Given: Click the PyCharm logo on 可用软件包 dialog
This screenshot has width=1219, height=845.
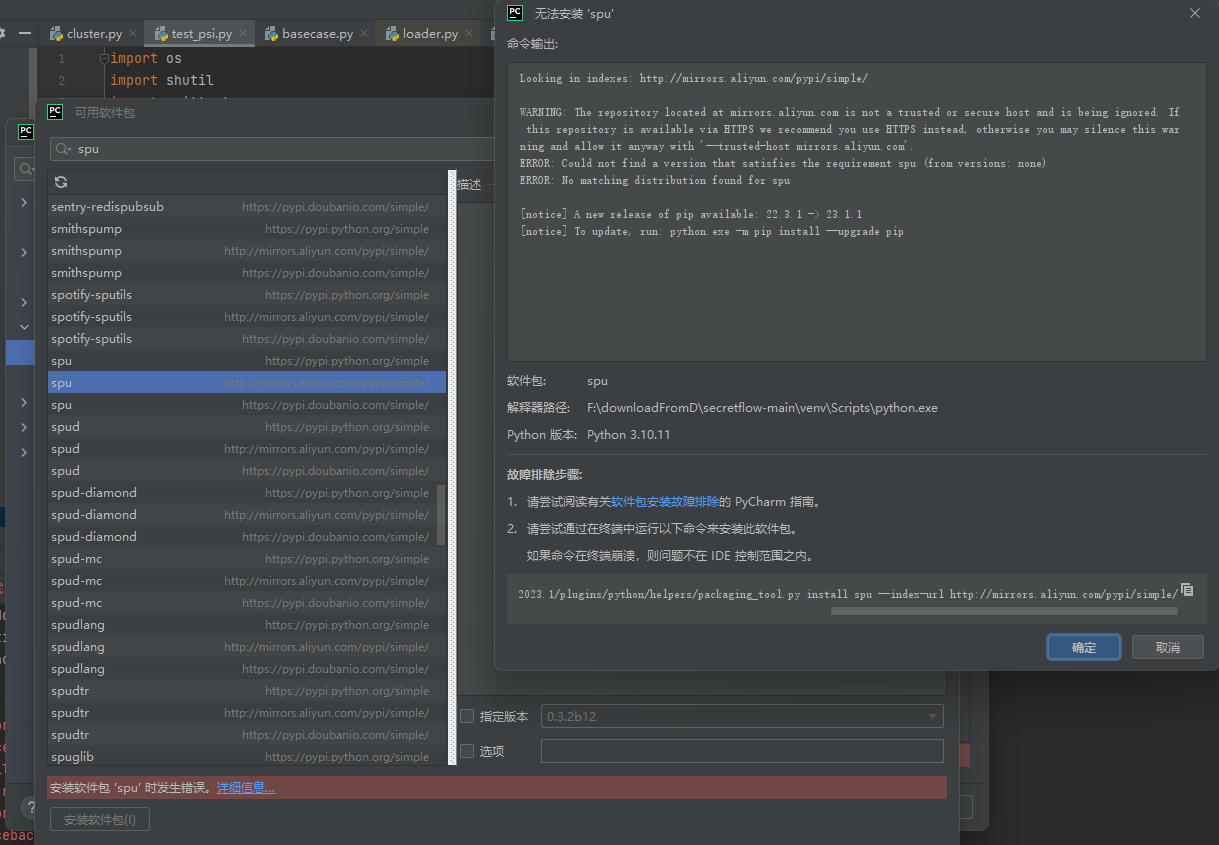Looking at the screenshot, I should (55, 111).
